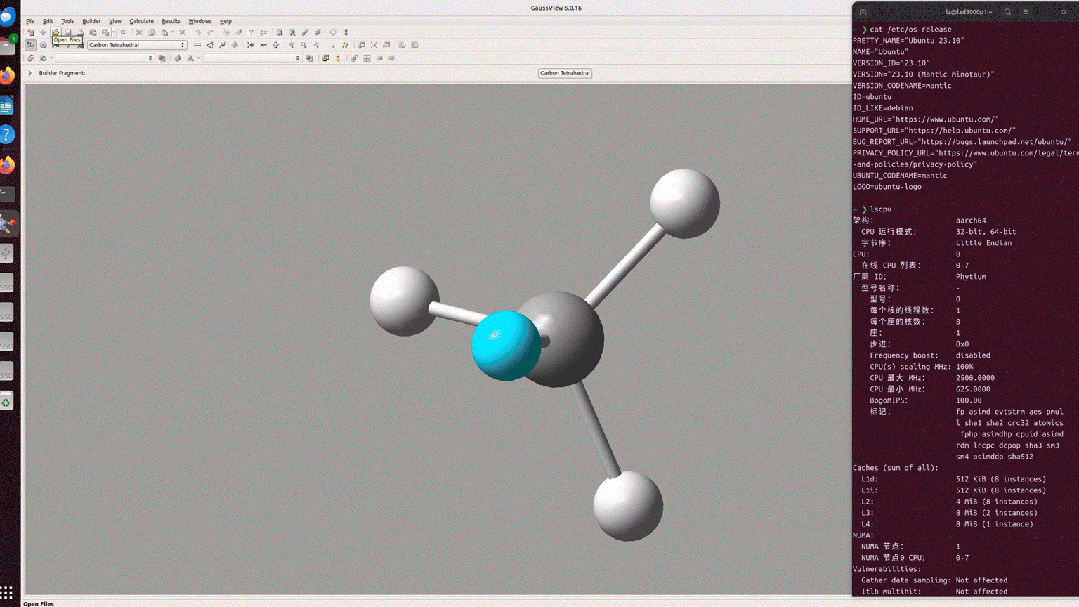Select the Delete Atom tool
Screen dimensions: 1079x607
(x=263, y=45)
